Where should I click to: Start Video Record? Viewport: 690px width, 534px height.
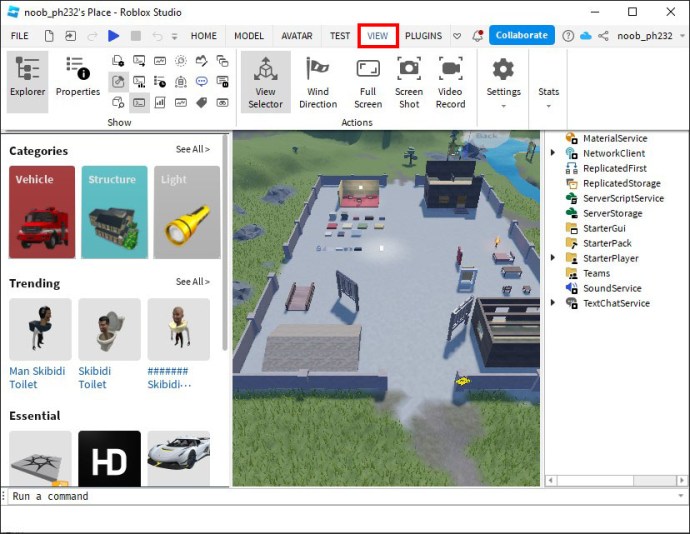click(x=450, y=81)
